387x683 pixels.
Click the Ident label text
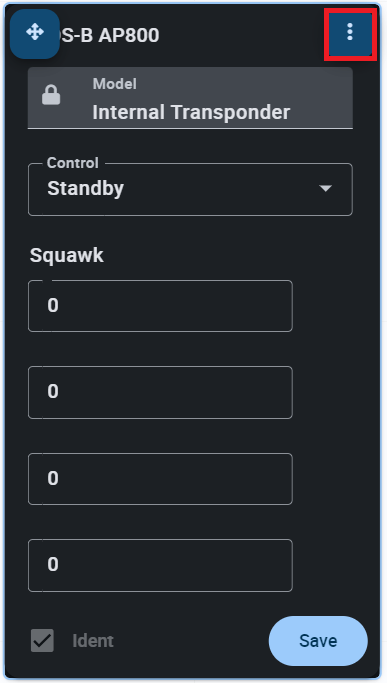coord(93,641)
